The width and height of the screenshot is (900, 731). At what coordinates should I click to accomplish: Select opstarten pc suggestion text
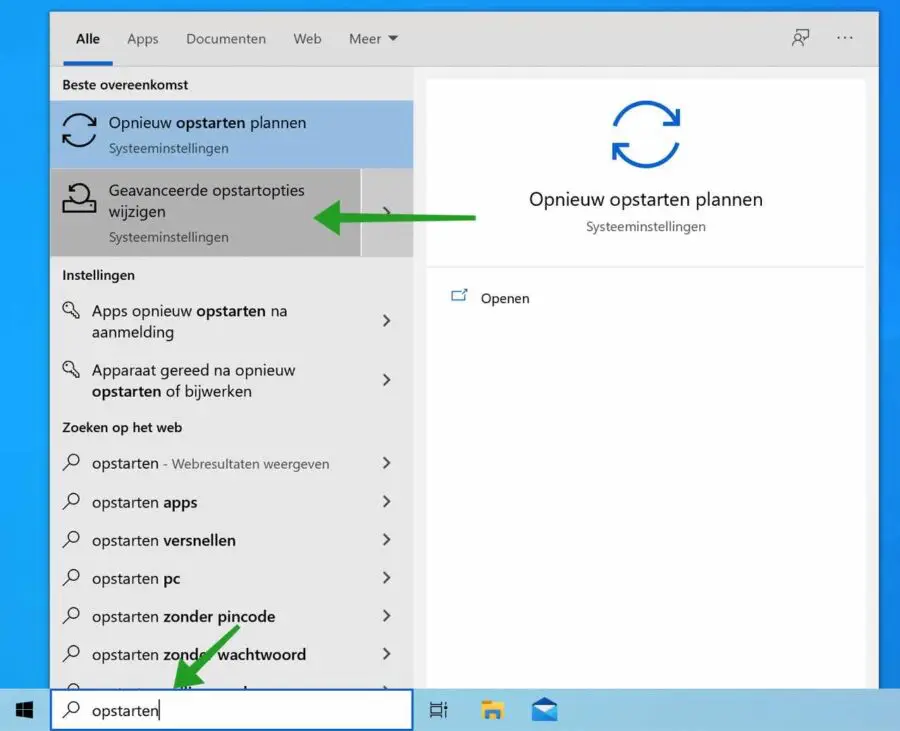click(x=136, y=578)
